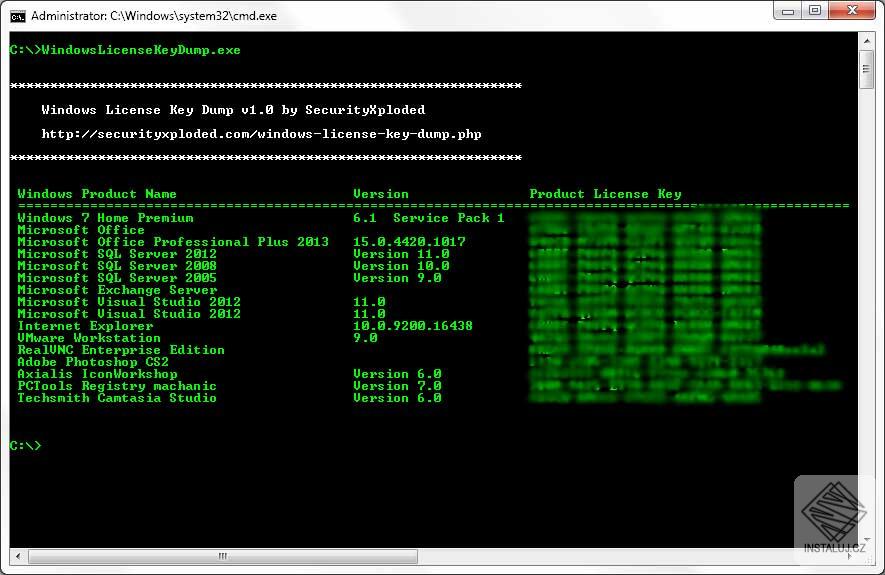Screen dimensions: 885x575
Task: Click the 'Version' column header
Action: click(x=380, y=194)
